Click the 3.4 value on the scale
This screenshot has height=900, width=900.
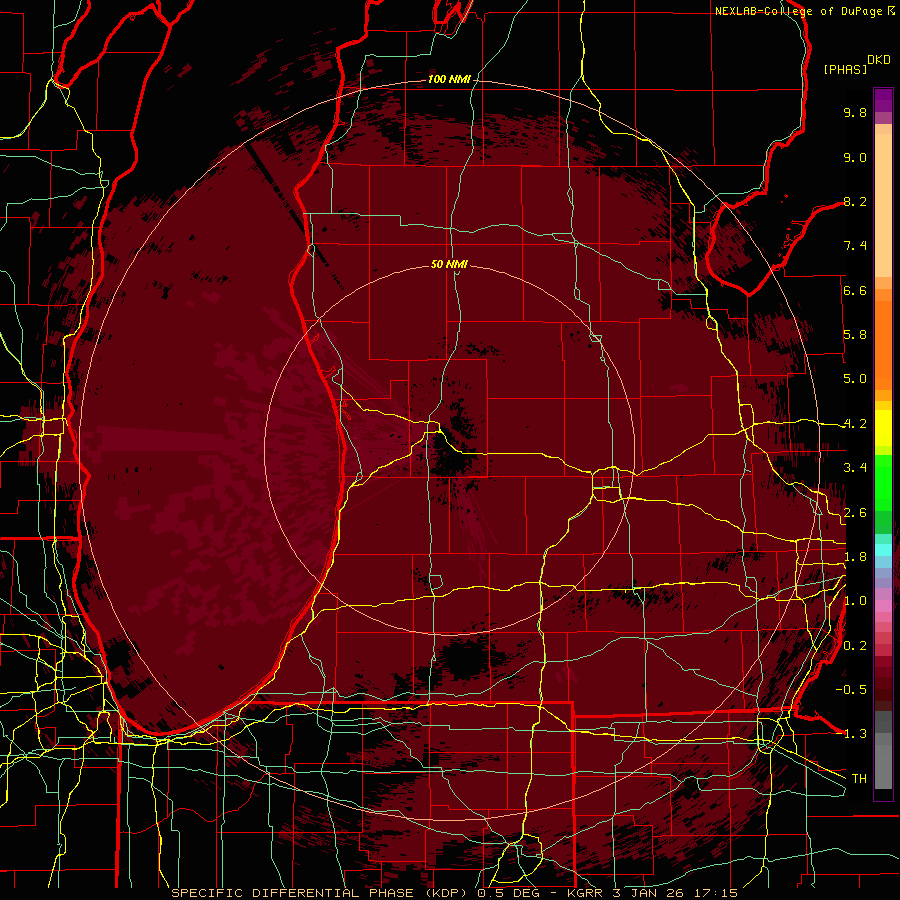tap(855, 468)
